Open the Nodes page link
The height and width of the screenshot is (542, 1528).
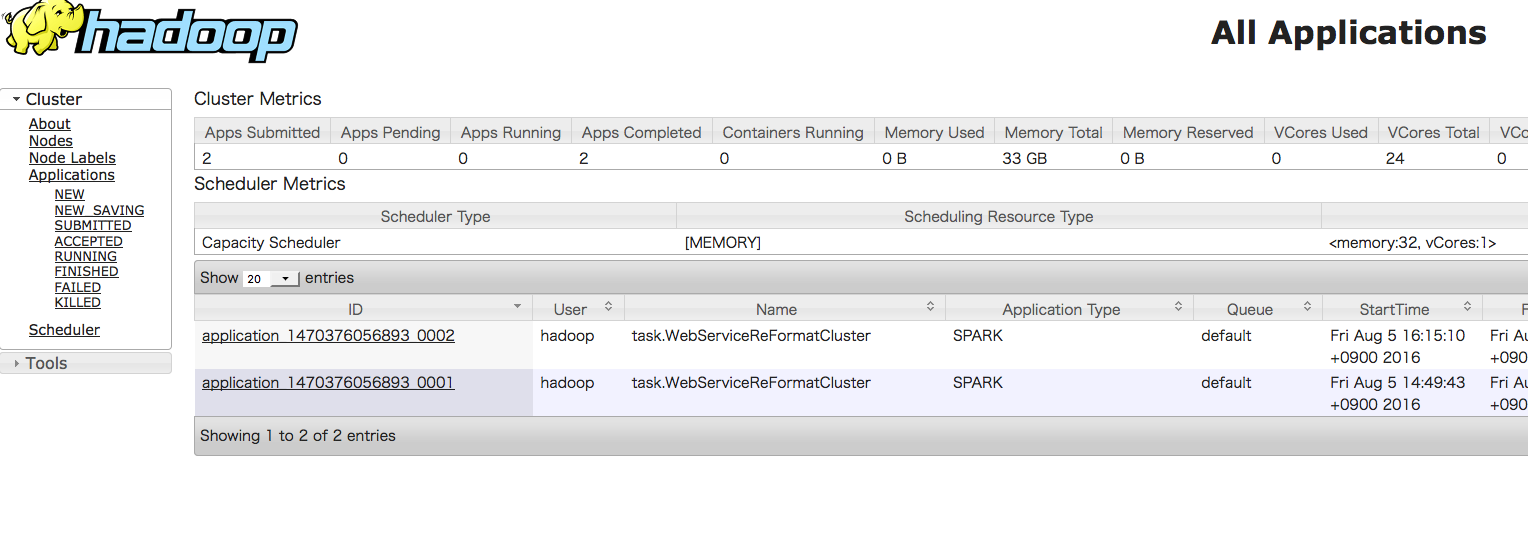50,141
